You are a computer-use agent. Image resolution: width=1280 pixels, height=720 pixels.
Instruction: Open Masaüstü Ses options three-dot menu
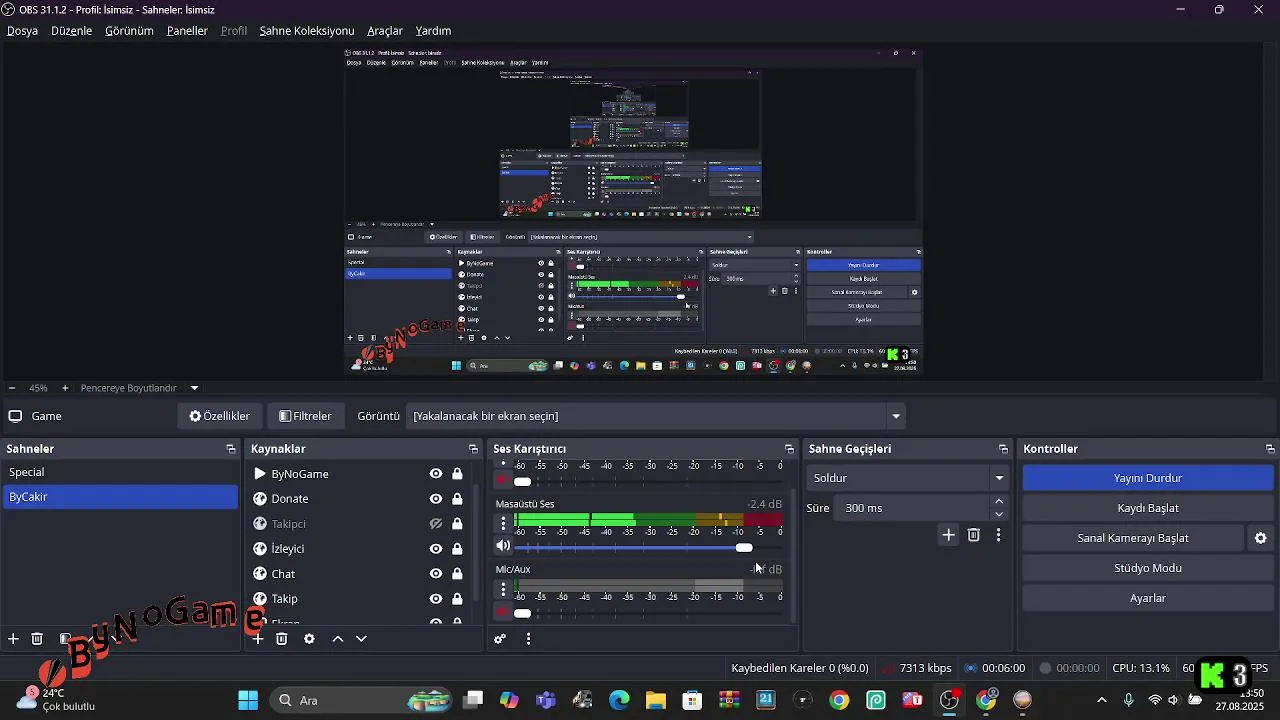pyautogui.click(x=503, y=523)
